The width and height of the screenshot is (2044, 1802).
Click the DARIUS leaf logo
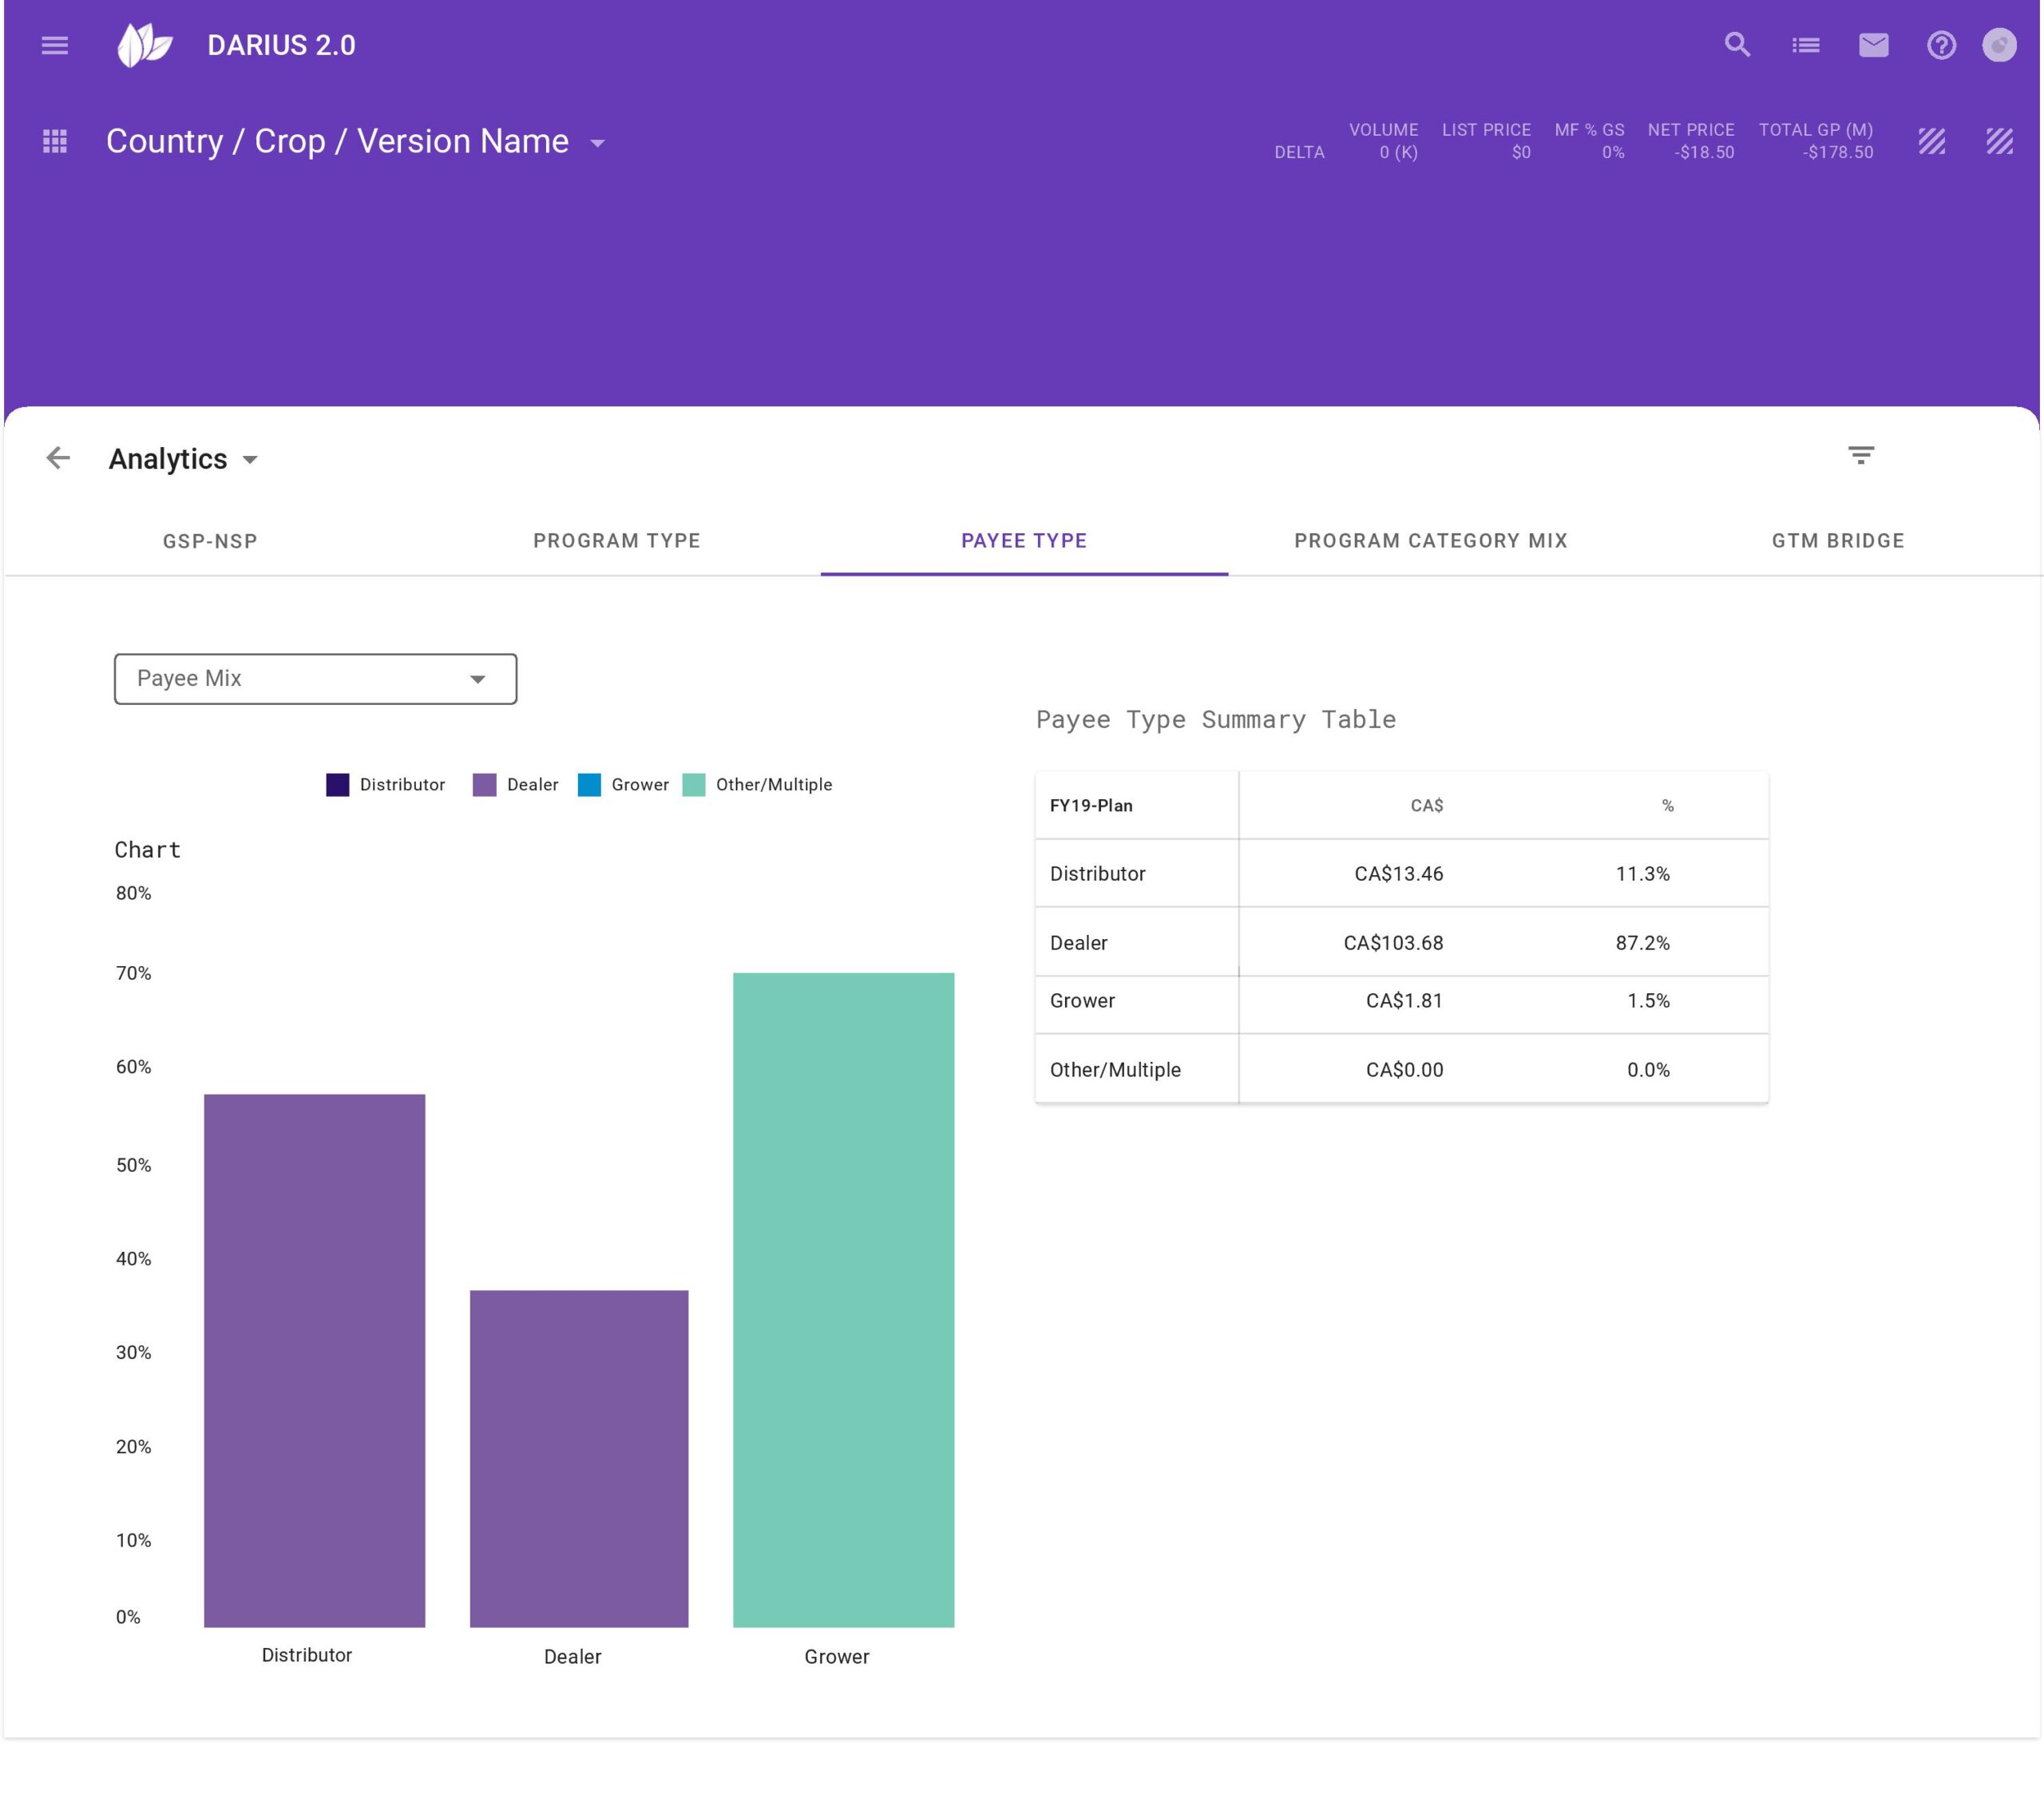pos(144,45)
